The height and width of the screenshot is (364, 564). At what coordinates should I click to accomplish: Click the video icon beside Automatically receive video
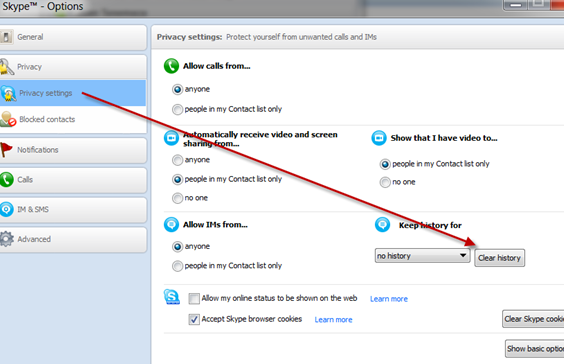click(x=171, y=138)
